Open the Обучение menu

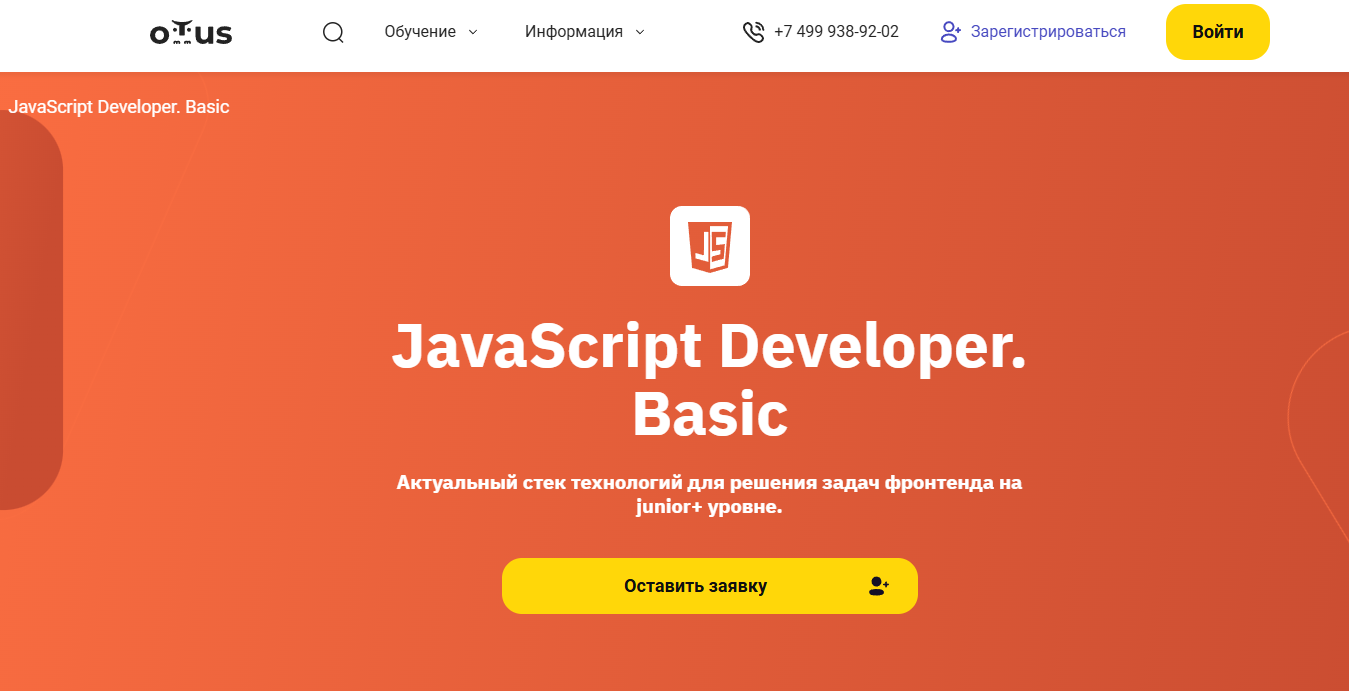[420, 32]
